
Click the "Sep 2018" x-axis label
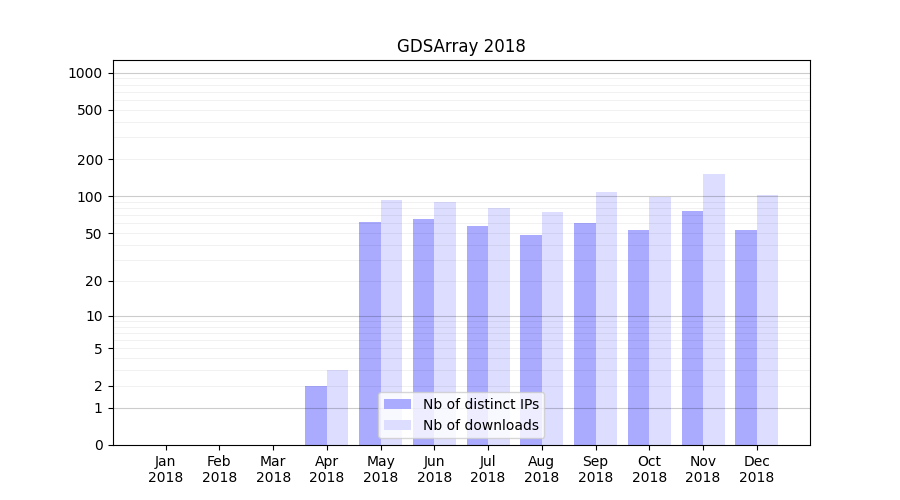pyautogui.click(x=595, y=469)
